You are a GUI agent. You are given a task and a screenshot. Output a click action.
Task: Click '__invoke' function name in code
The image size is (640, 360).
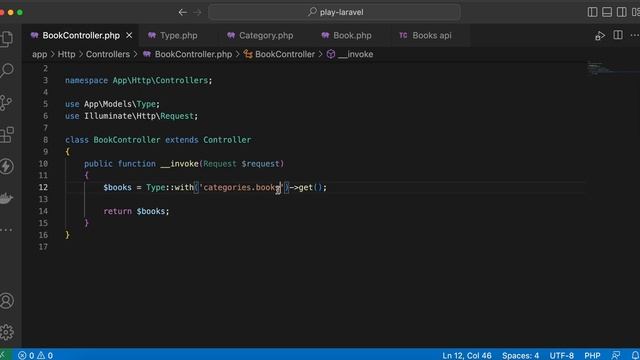[180, 164]
